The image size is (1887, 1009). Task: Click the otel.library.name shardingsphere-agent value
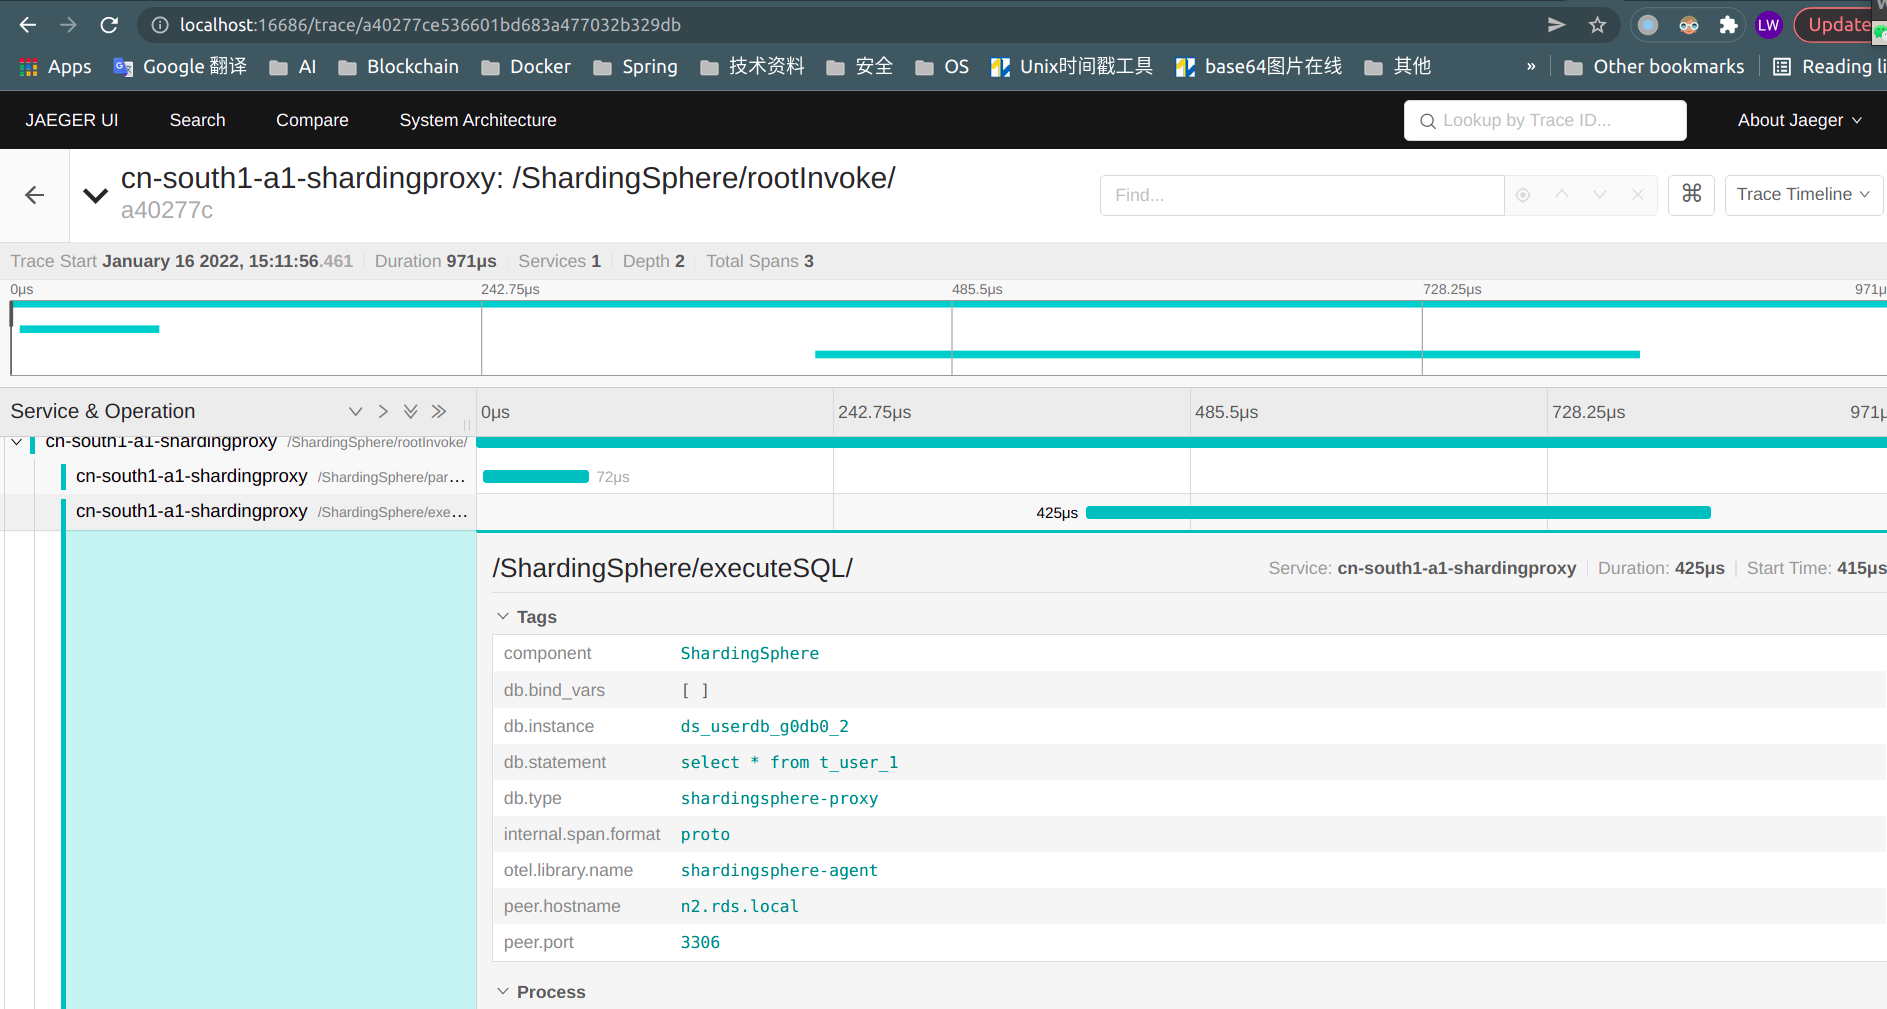tap(779, 870)
